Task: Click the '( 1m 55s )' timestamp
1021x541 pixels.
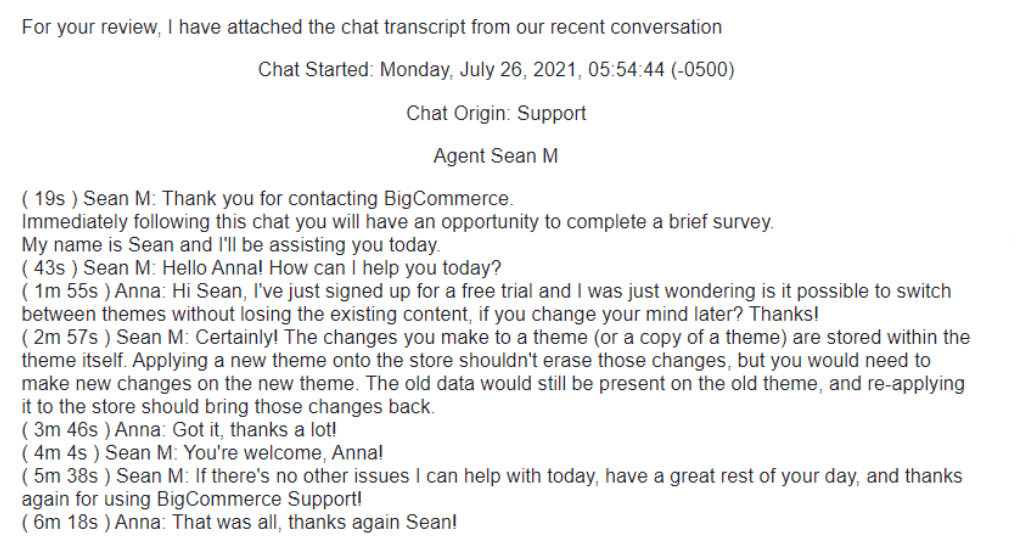Action: 66,291
